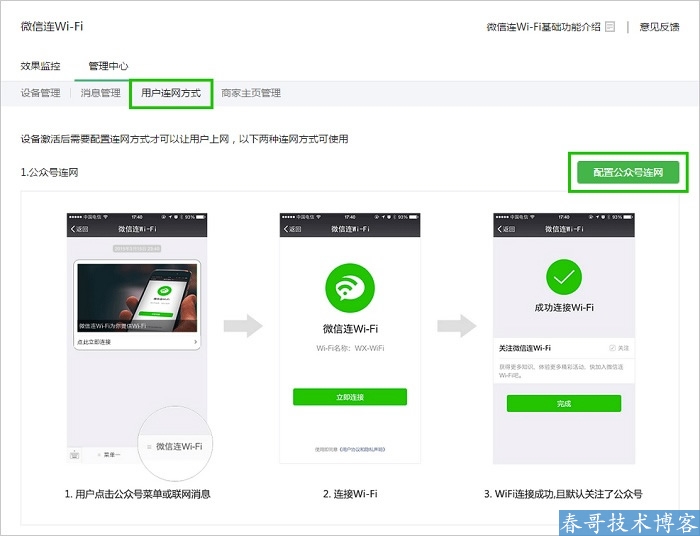The height and width of the screenshot is (536, 700).
Task: Select the 用户连网方式 sub-tab
Action: tap(171, 93)
